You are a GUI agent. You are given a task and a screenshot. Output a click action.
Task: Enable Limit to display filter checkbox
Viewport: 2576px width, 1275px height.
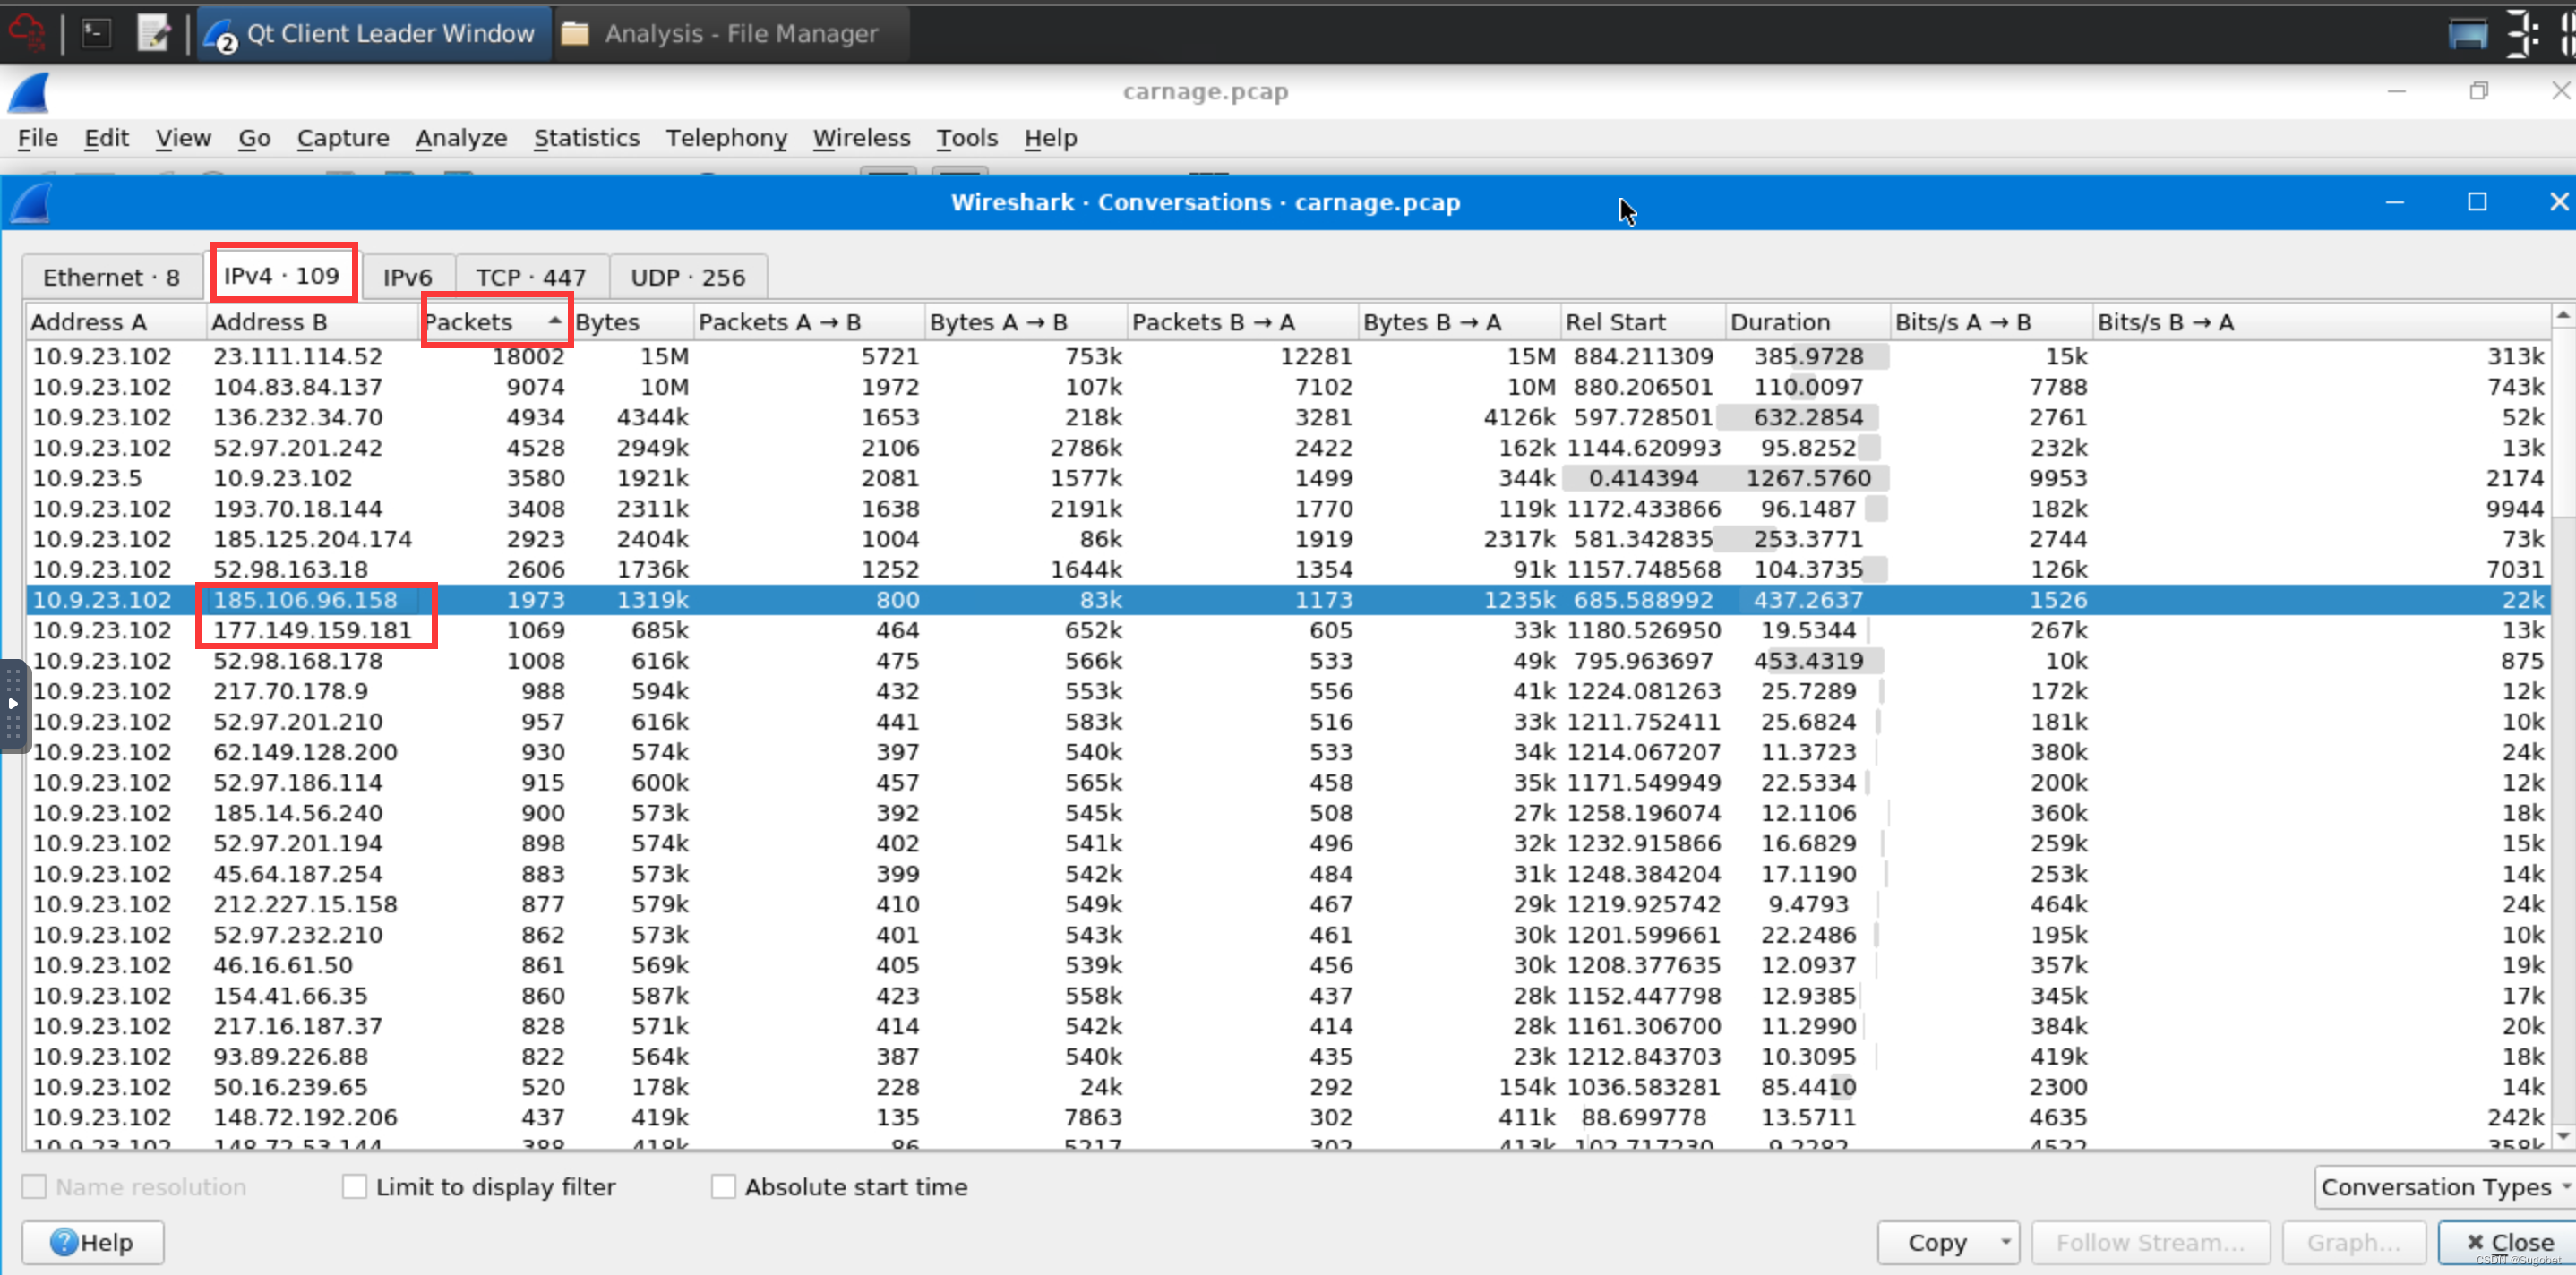(354, 1187)
